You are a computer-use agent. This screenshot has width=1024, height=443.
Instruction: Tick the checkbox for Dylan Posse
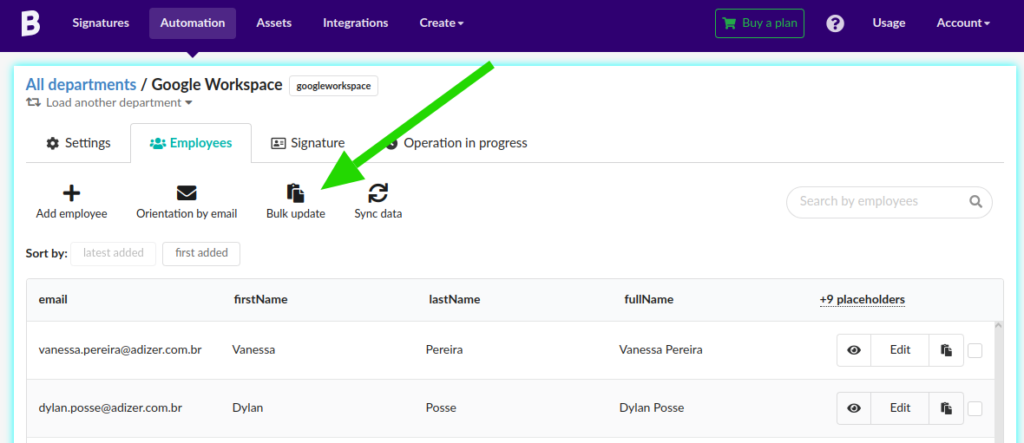point(975,408)
